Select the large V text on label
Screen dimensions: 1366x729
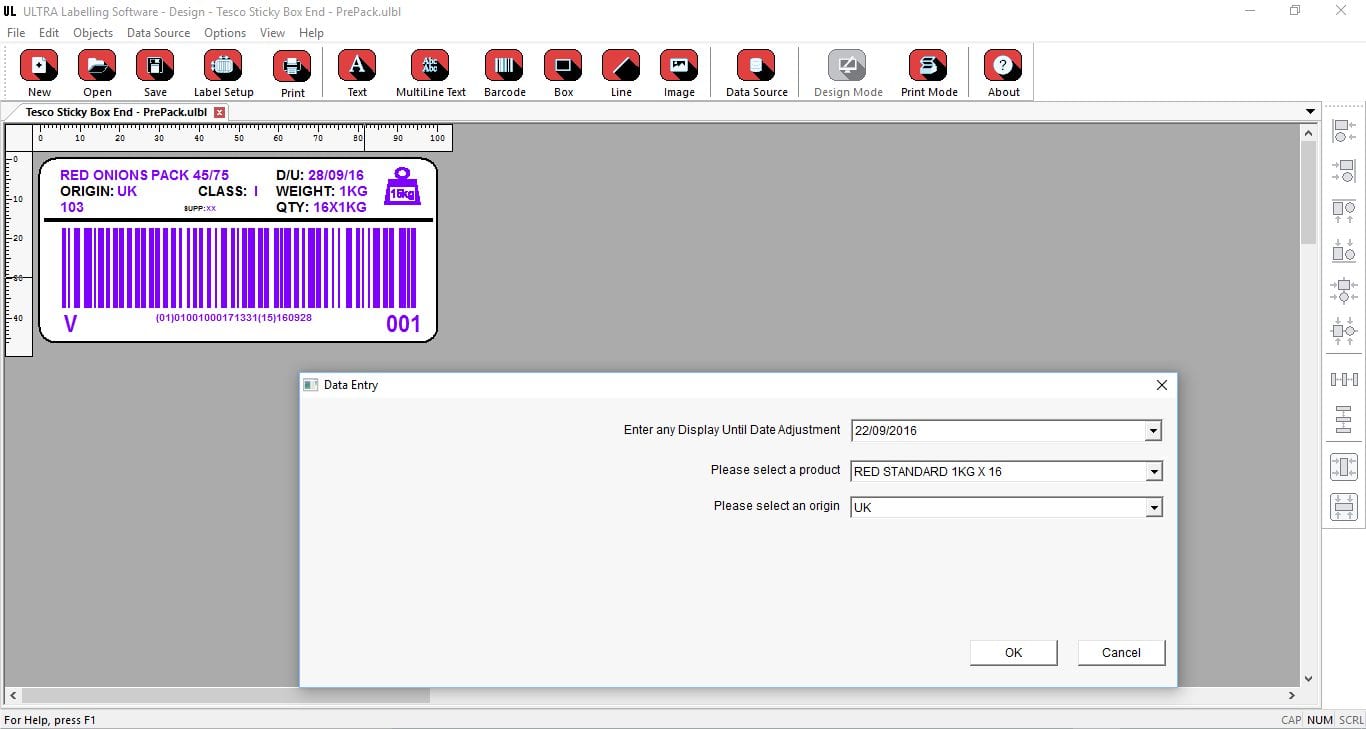pos(70,324)
